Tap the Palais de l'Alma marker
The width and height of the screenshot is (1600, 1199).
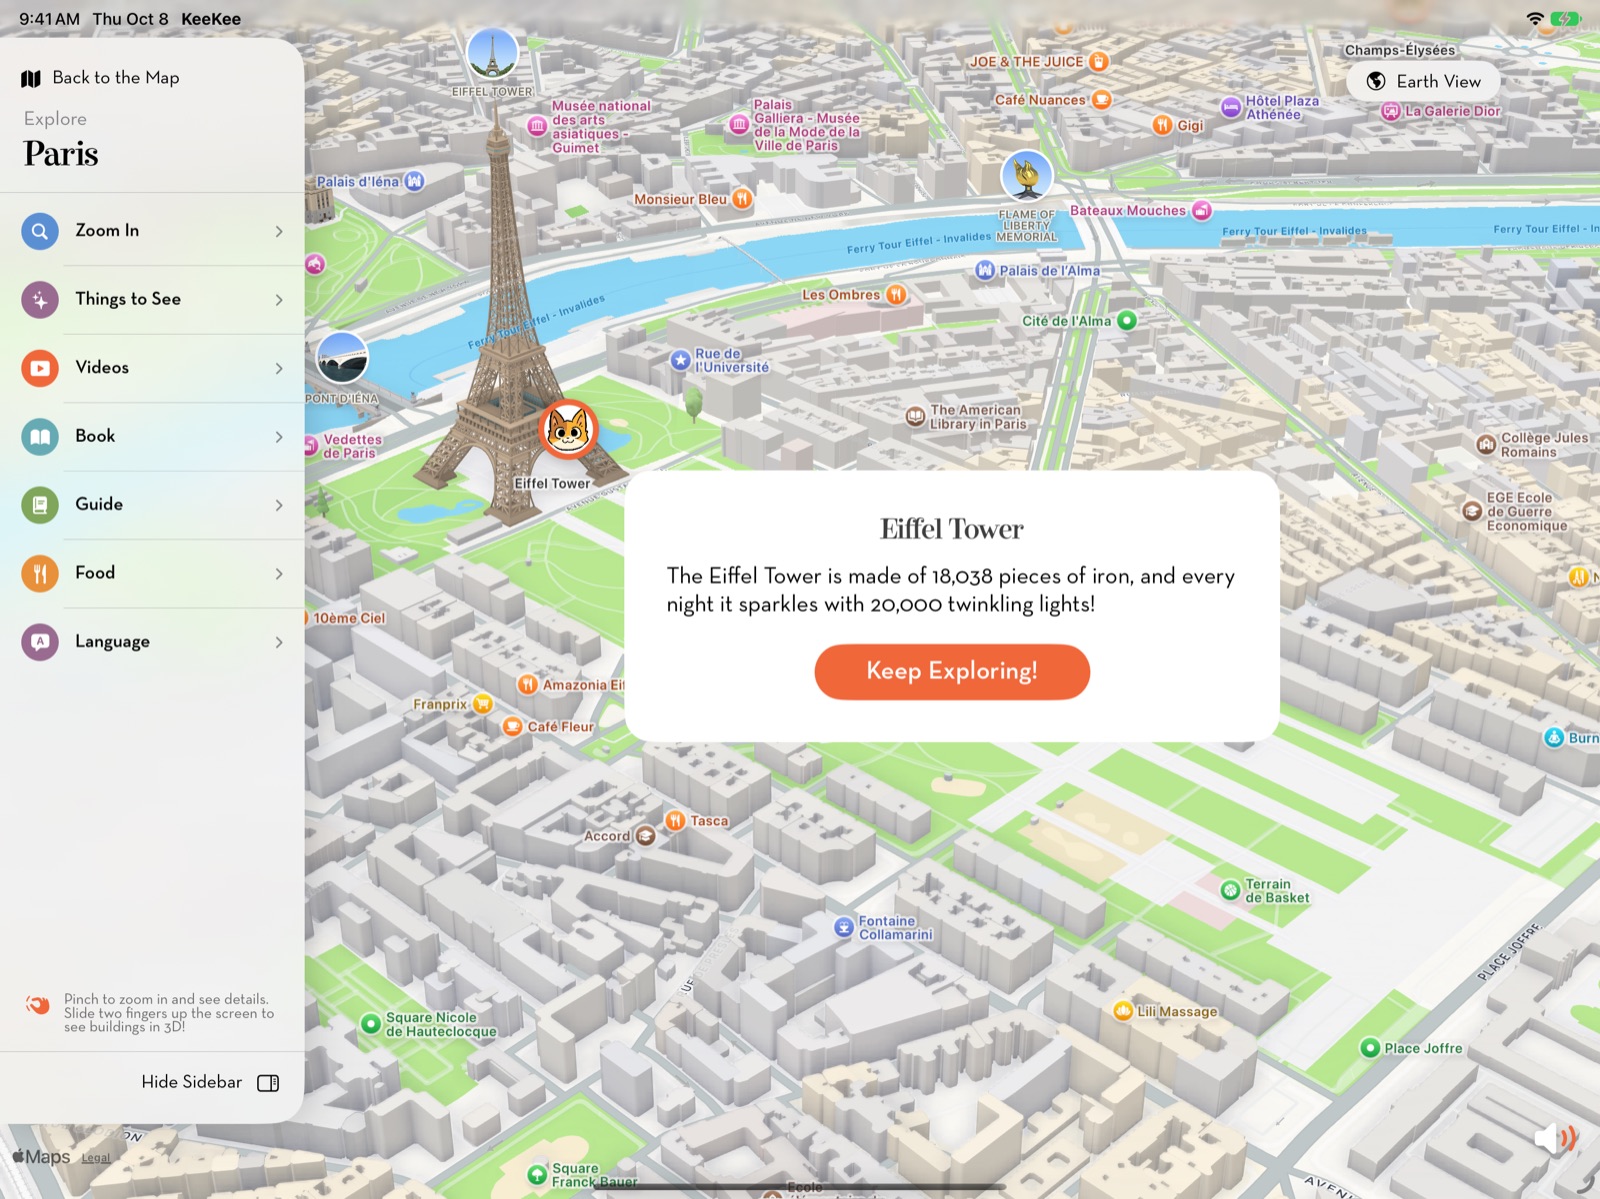tap(985, 270)
